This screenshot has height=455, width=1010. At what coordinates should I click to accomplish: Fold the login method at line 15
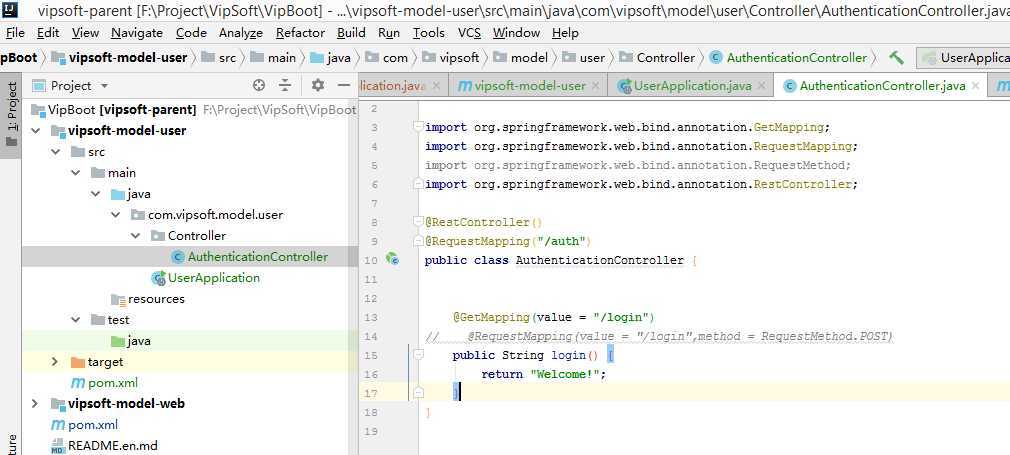(418, 354)
